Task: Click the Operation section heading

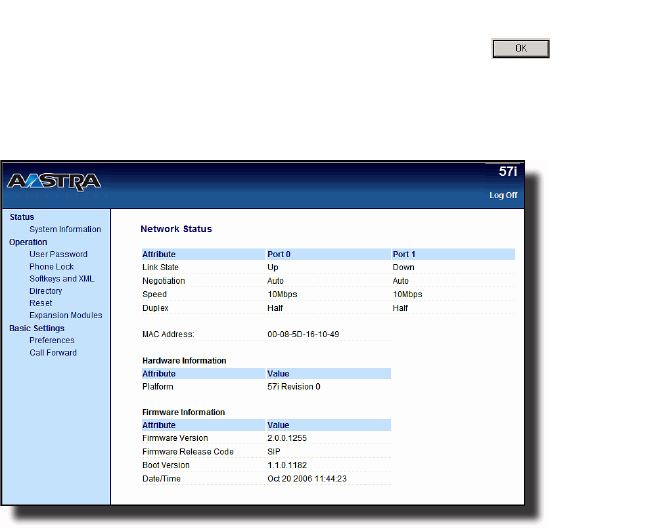Action: [28, 242]
